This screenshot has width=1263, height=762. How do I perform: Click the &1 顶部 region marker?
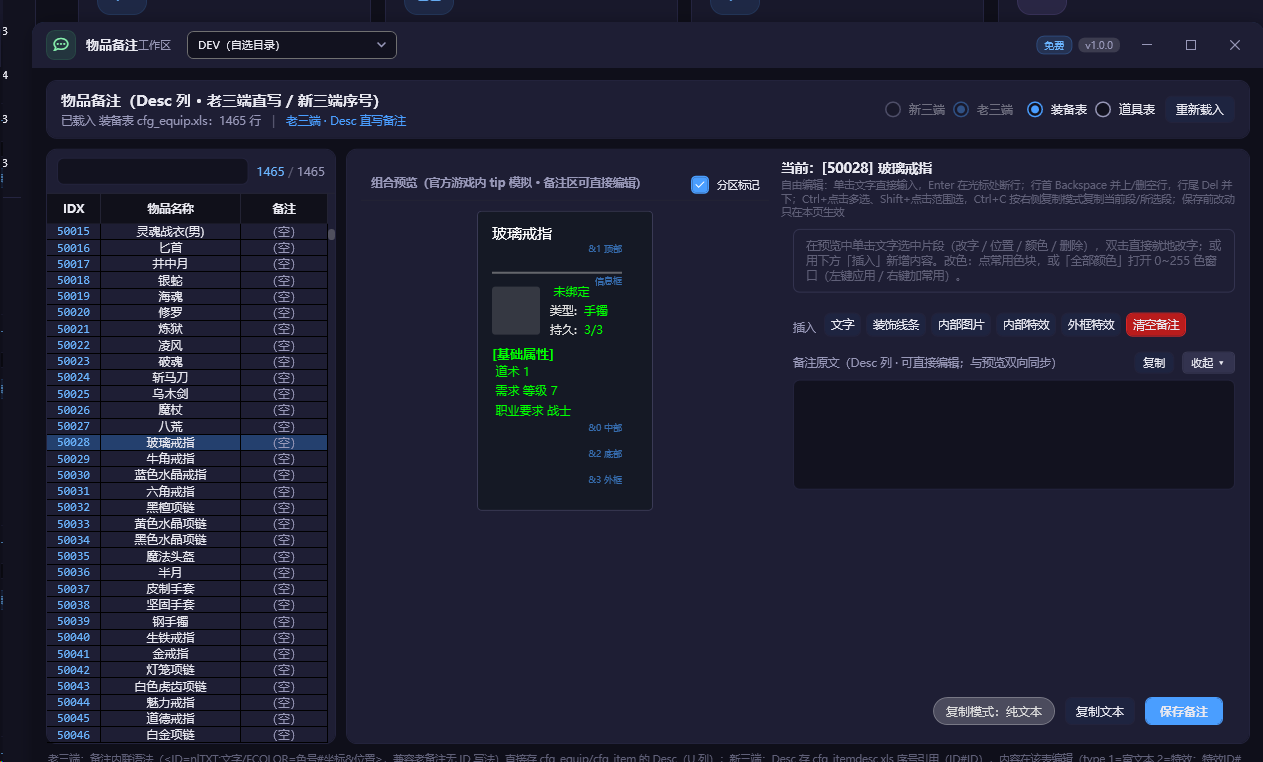click(x=605, y=249)
